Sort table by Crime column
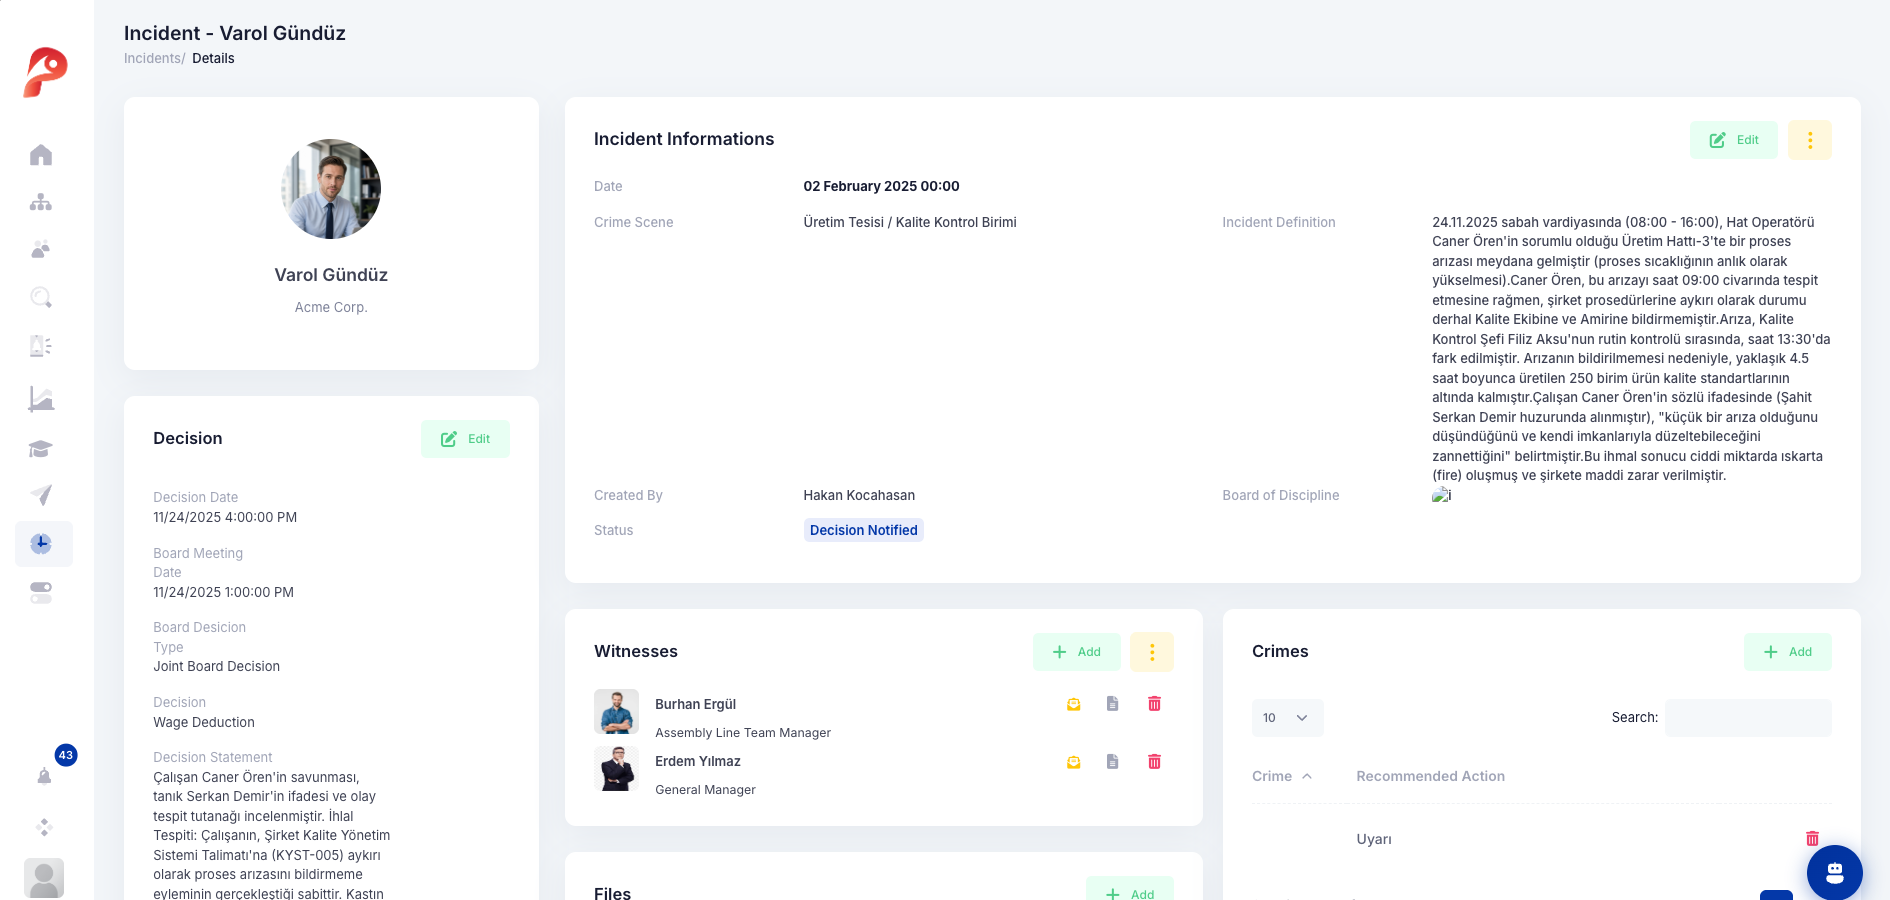 1281,776
